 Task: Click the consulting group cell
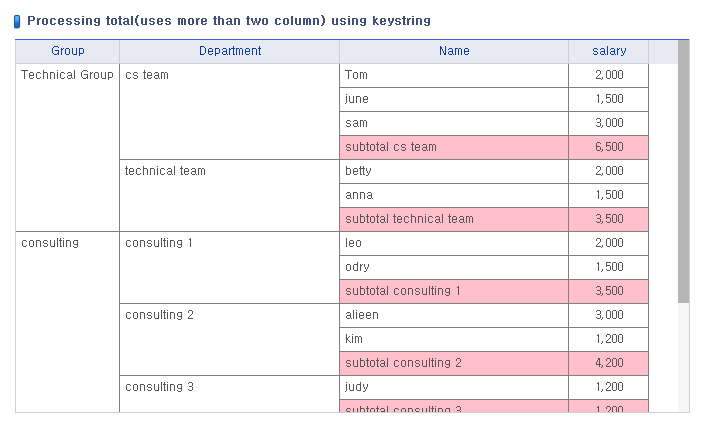coord(67,322)
